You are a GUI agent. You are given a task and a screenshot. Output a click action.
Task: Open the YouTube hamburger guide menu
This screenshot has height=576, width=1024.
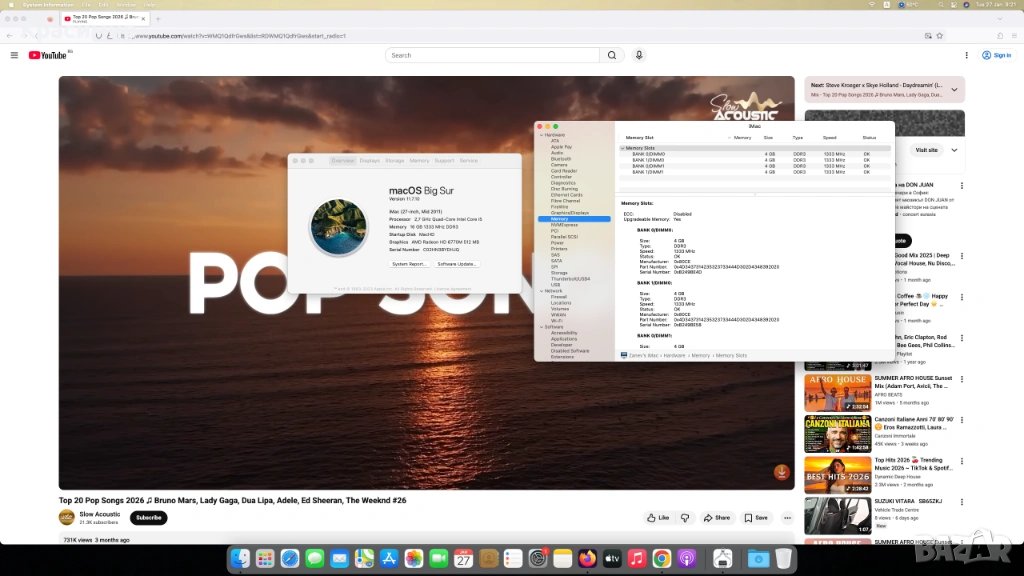(14, 55)
